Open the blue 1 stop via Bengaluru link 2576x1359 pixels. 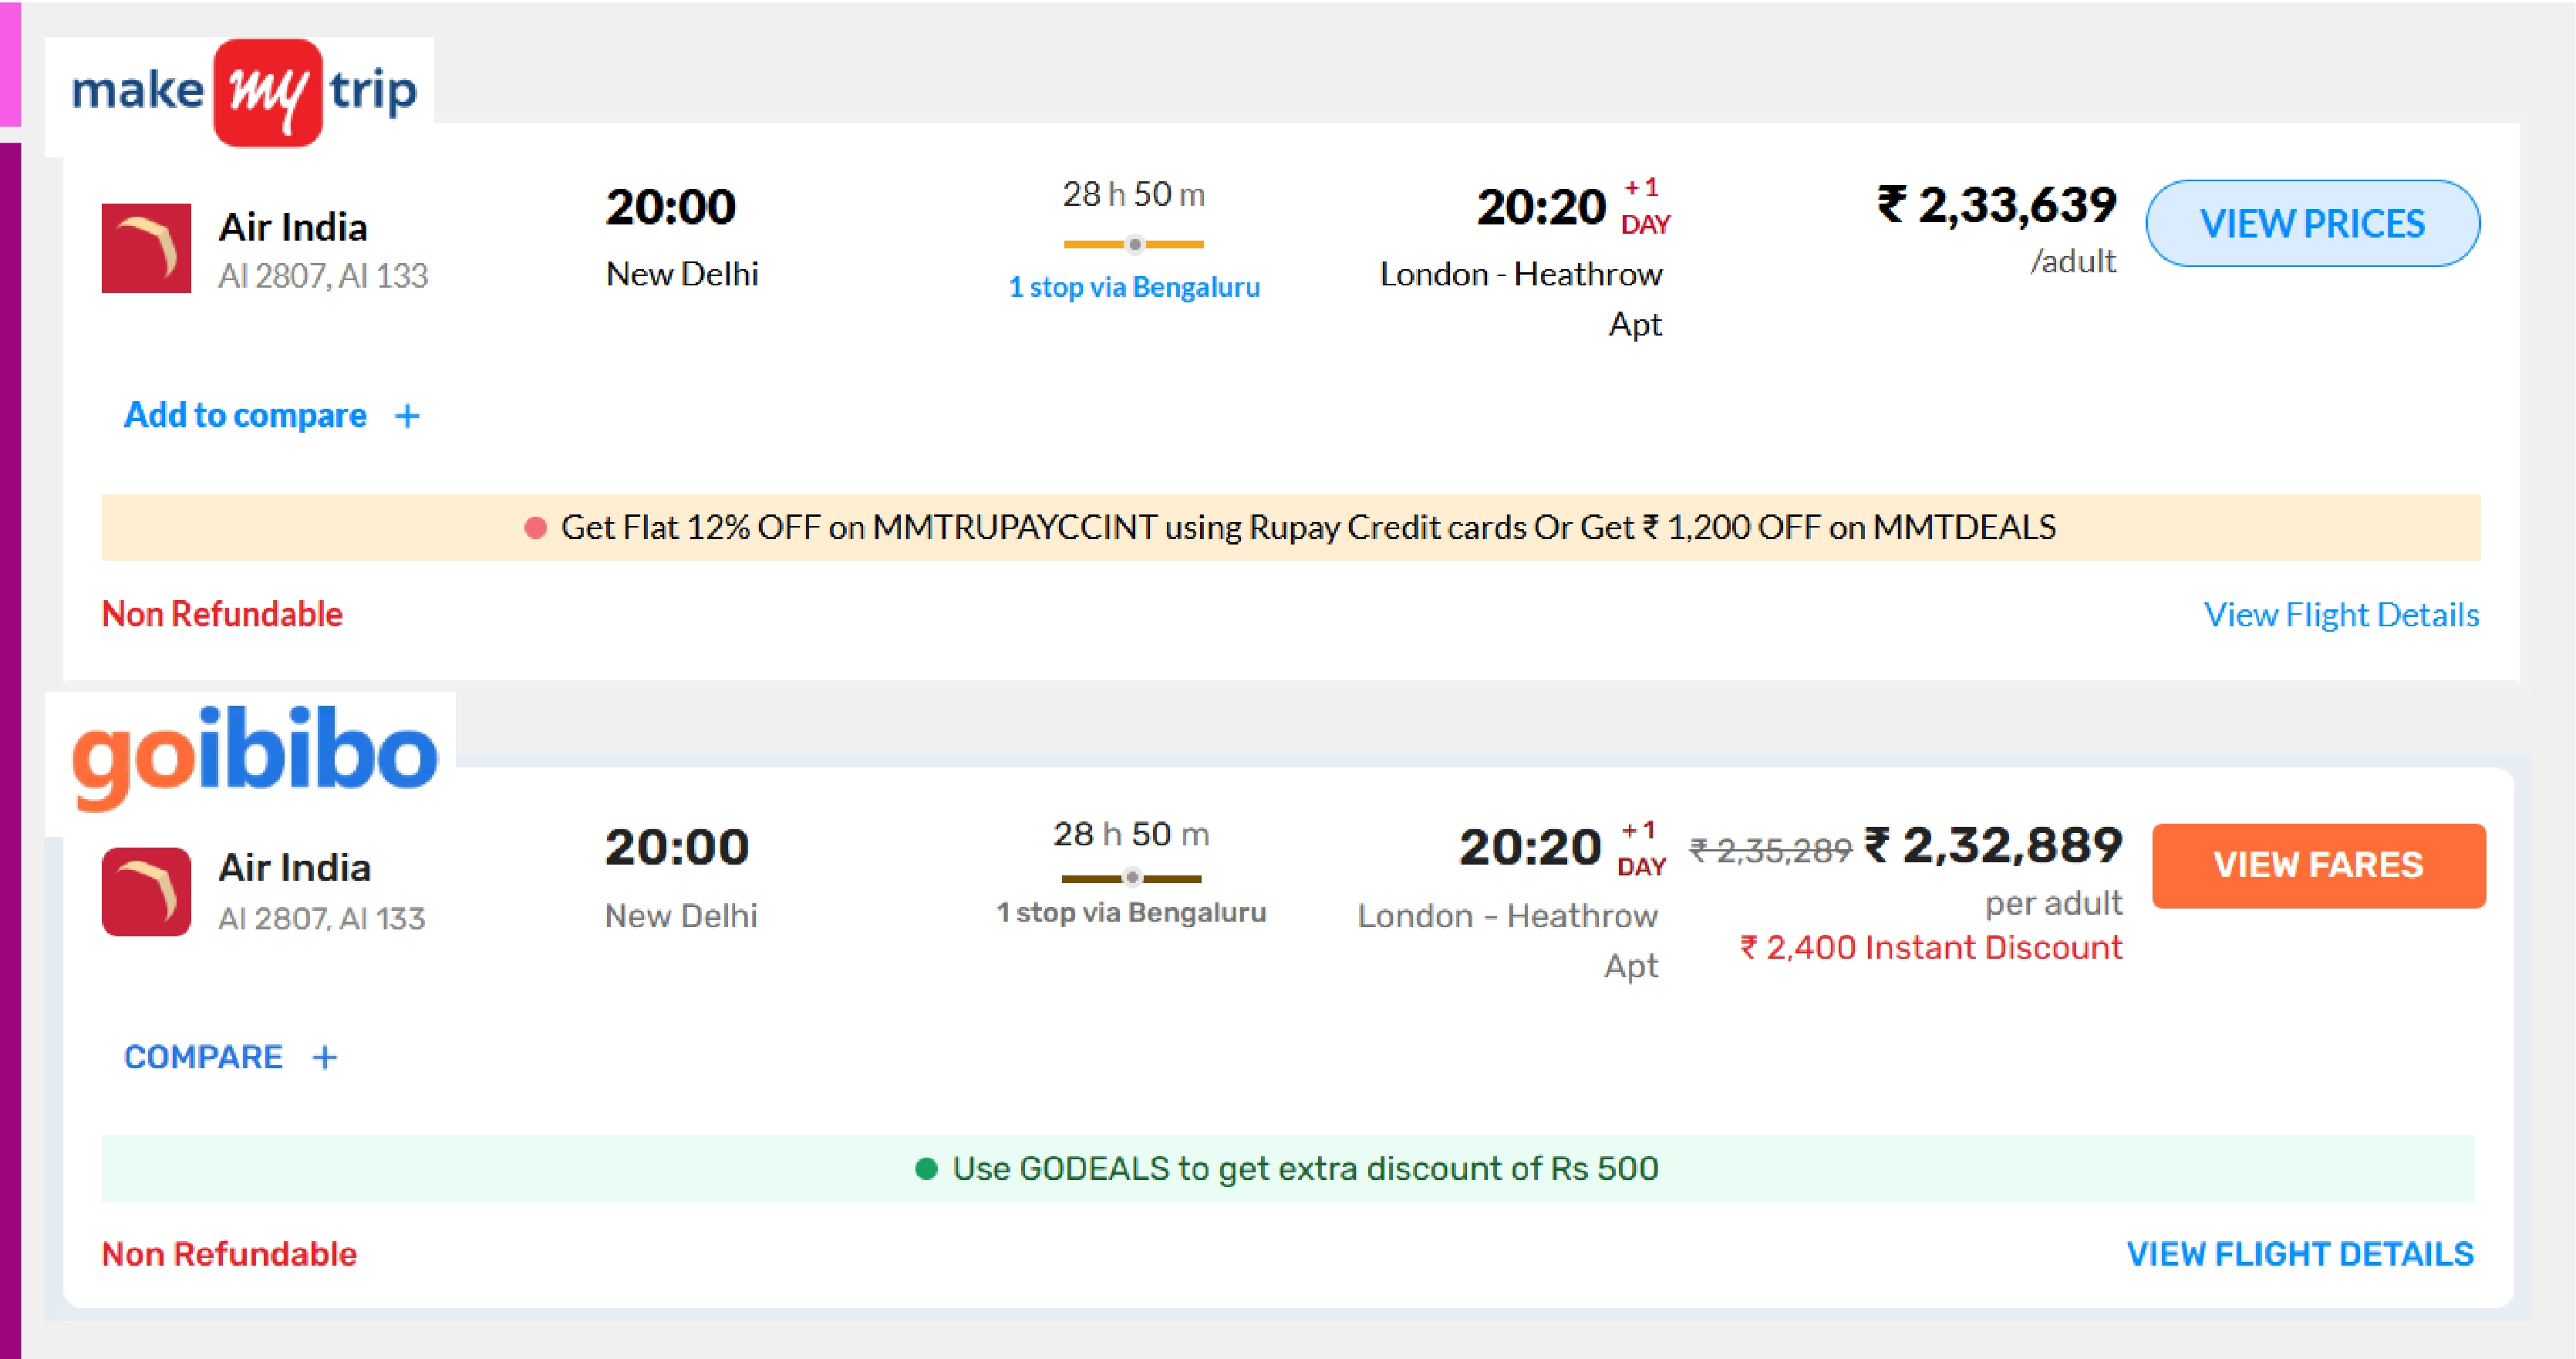coord(1134,288)
